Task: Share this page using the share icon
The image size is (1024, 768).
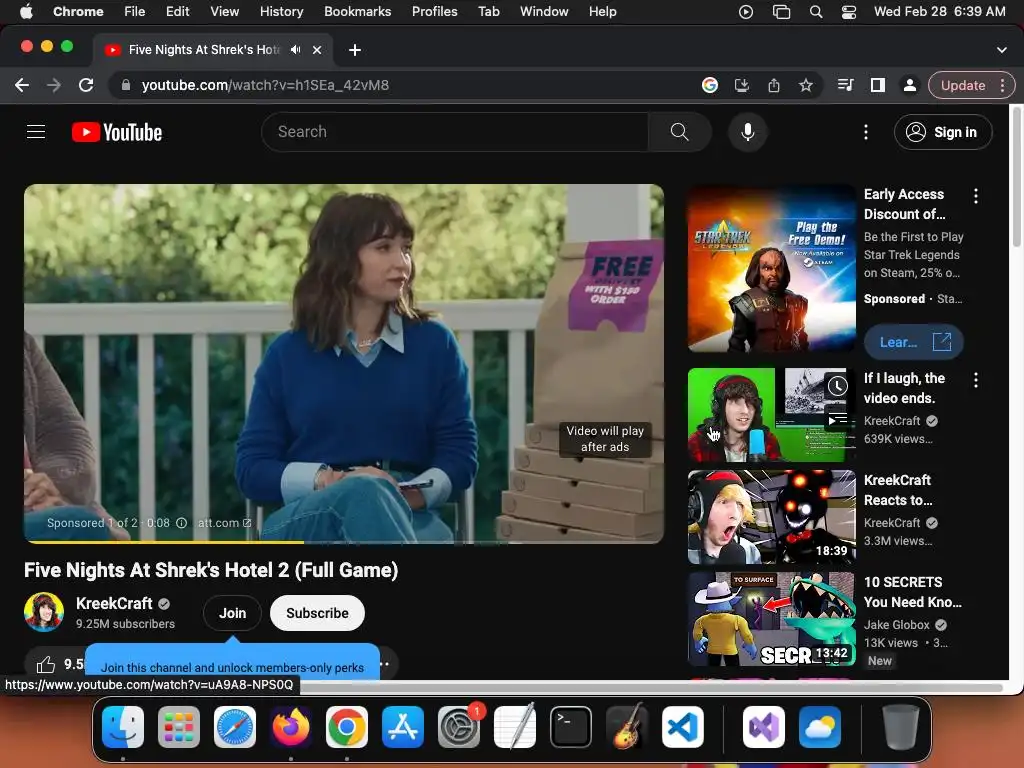Action: point(774,85)
